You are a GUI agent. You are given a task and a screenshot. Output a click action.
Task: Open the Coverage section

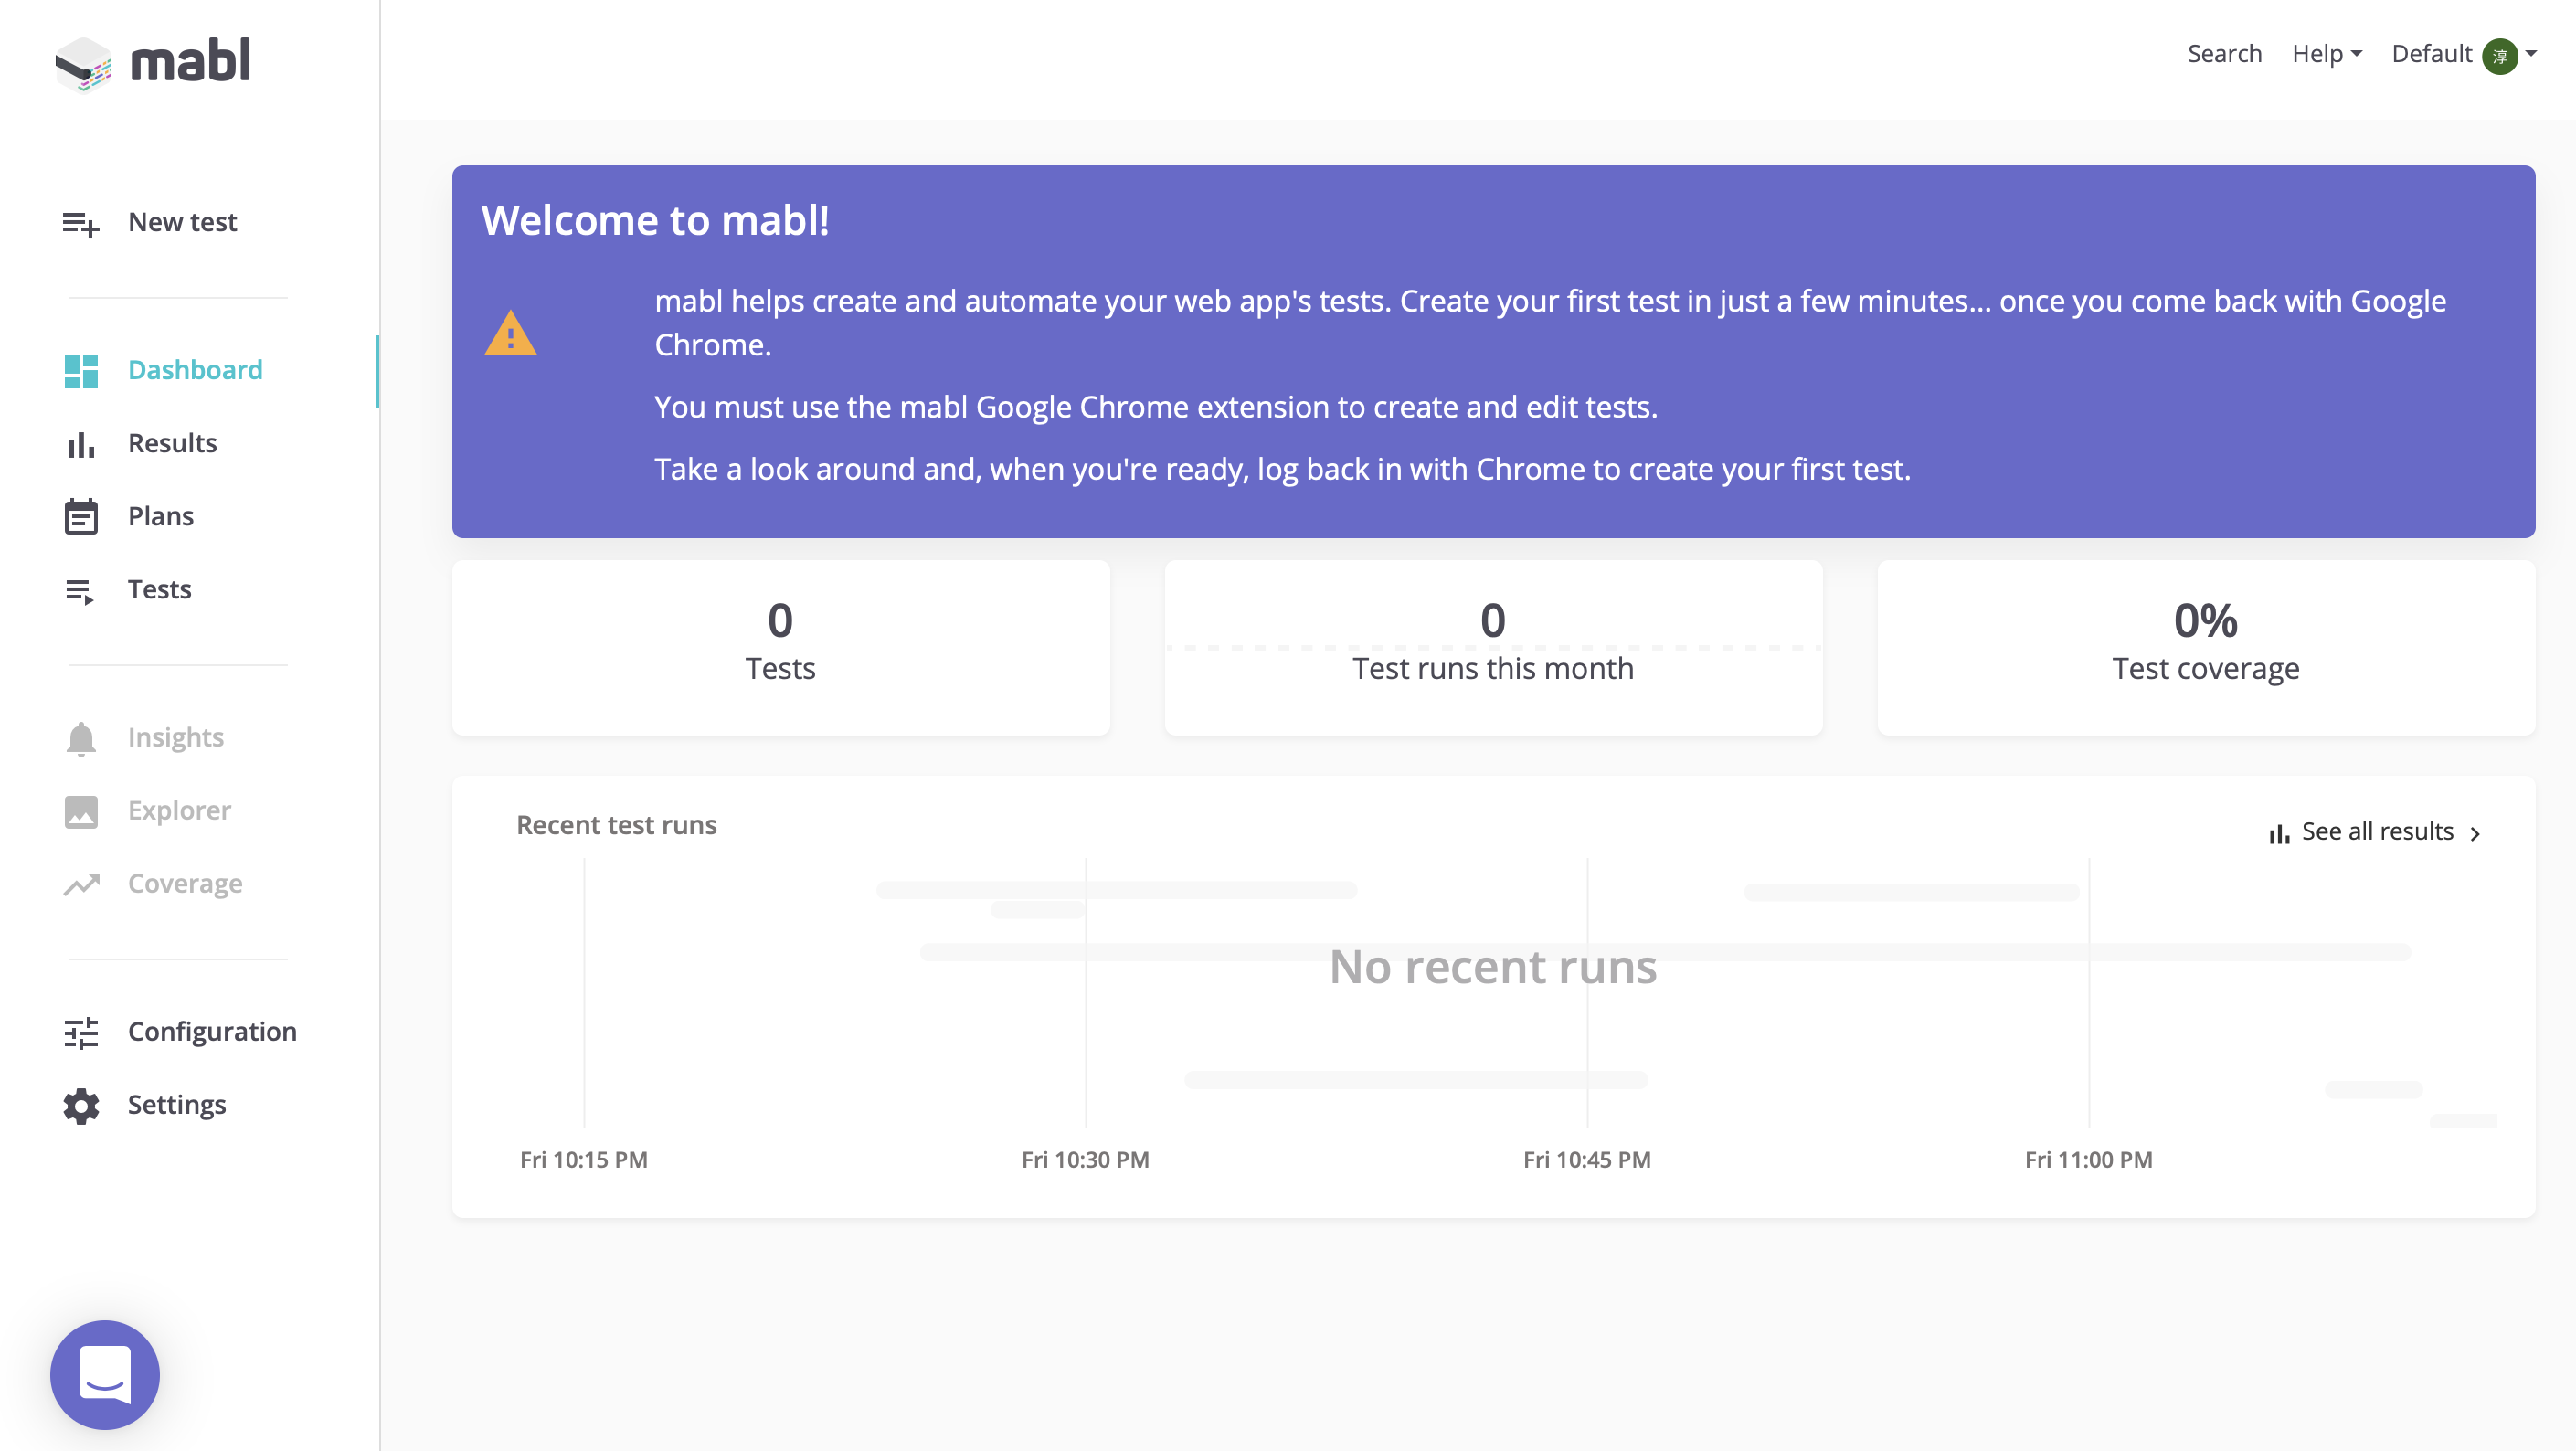[x=185, y=883]
